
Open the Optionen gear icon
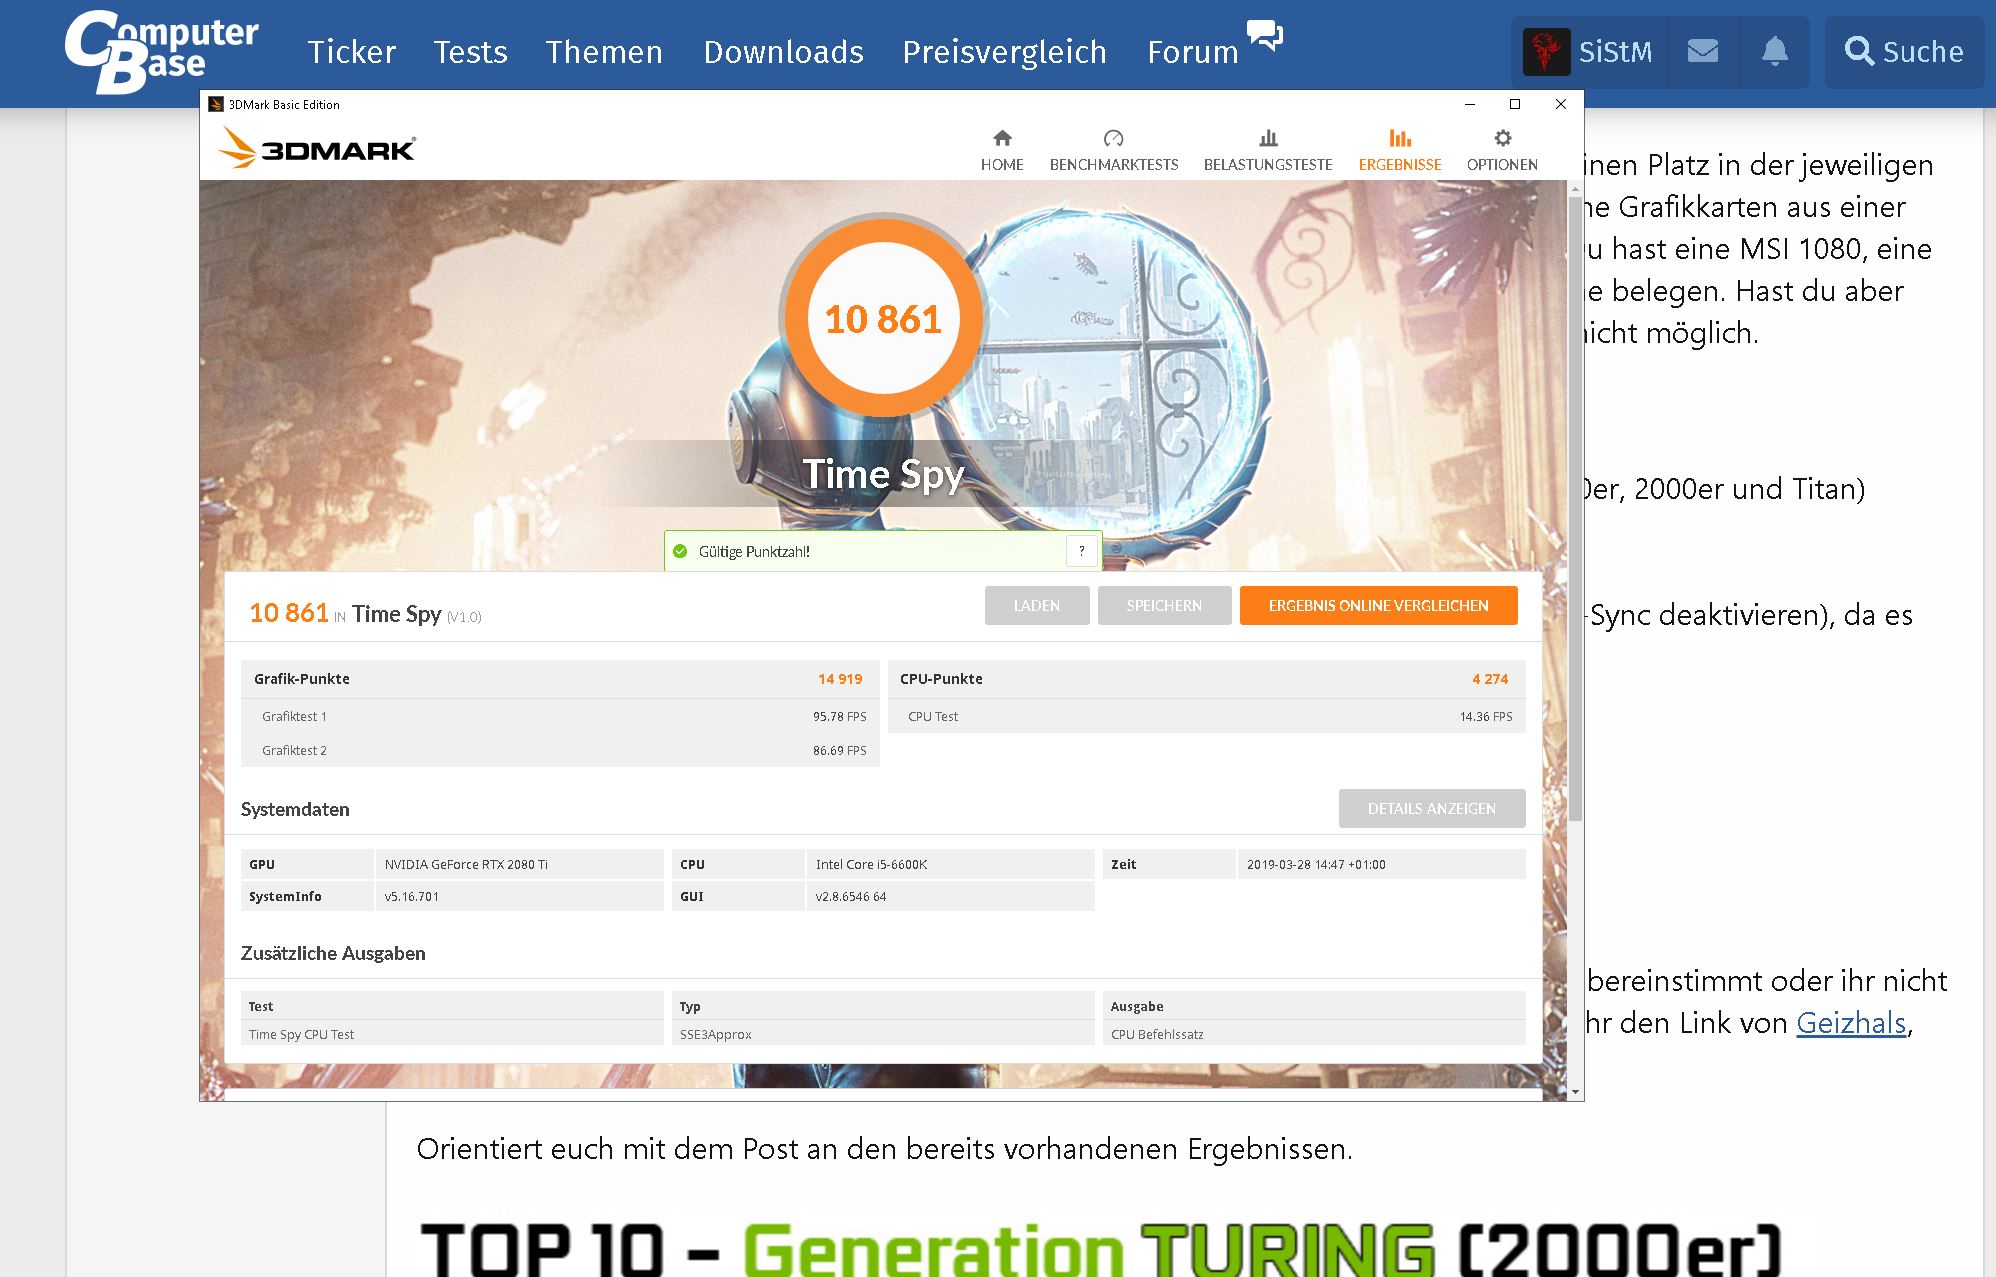[x=1502, y=138]
